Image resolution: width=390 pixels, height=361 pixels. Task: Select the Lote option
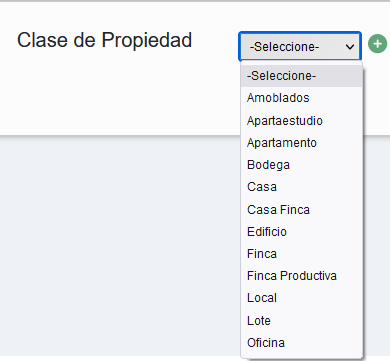click(301, 320)
